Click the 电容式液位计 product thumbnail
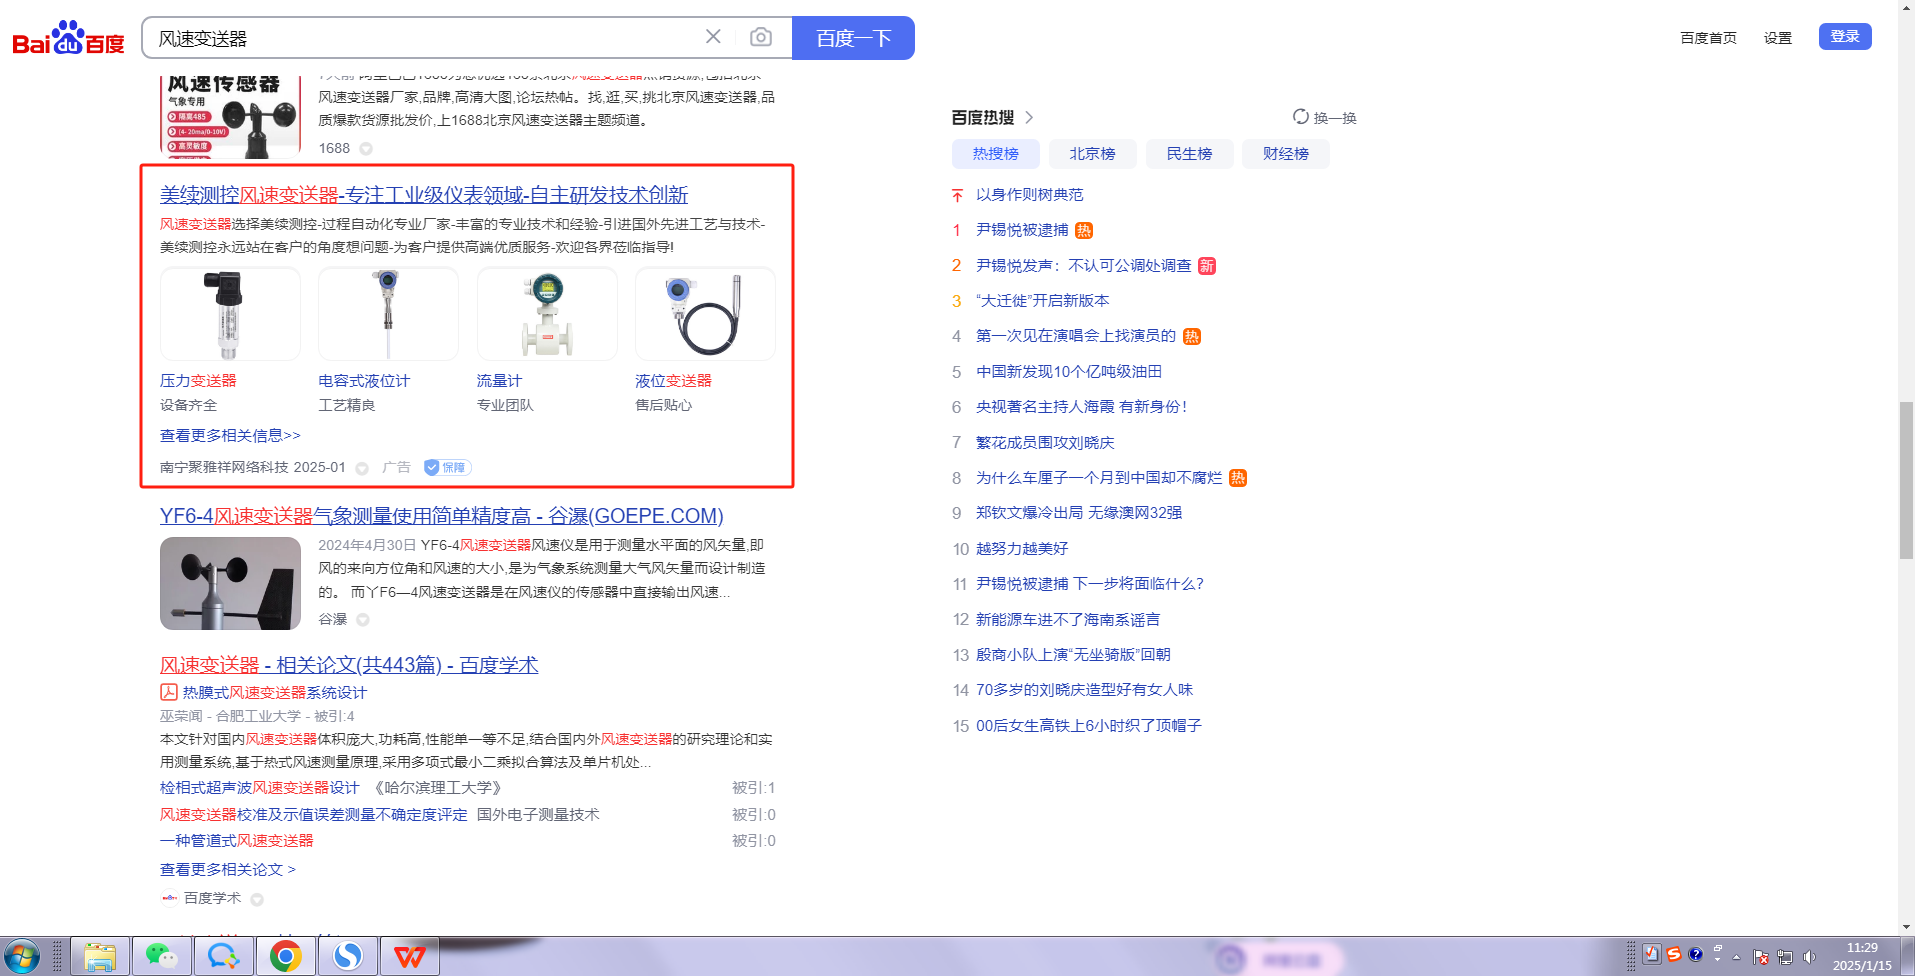The image size is (1915, 976). tap(388, 314)
